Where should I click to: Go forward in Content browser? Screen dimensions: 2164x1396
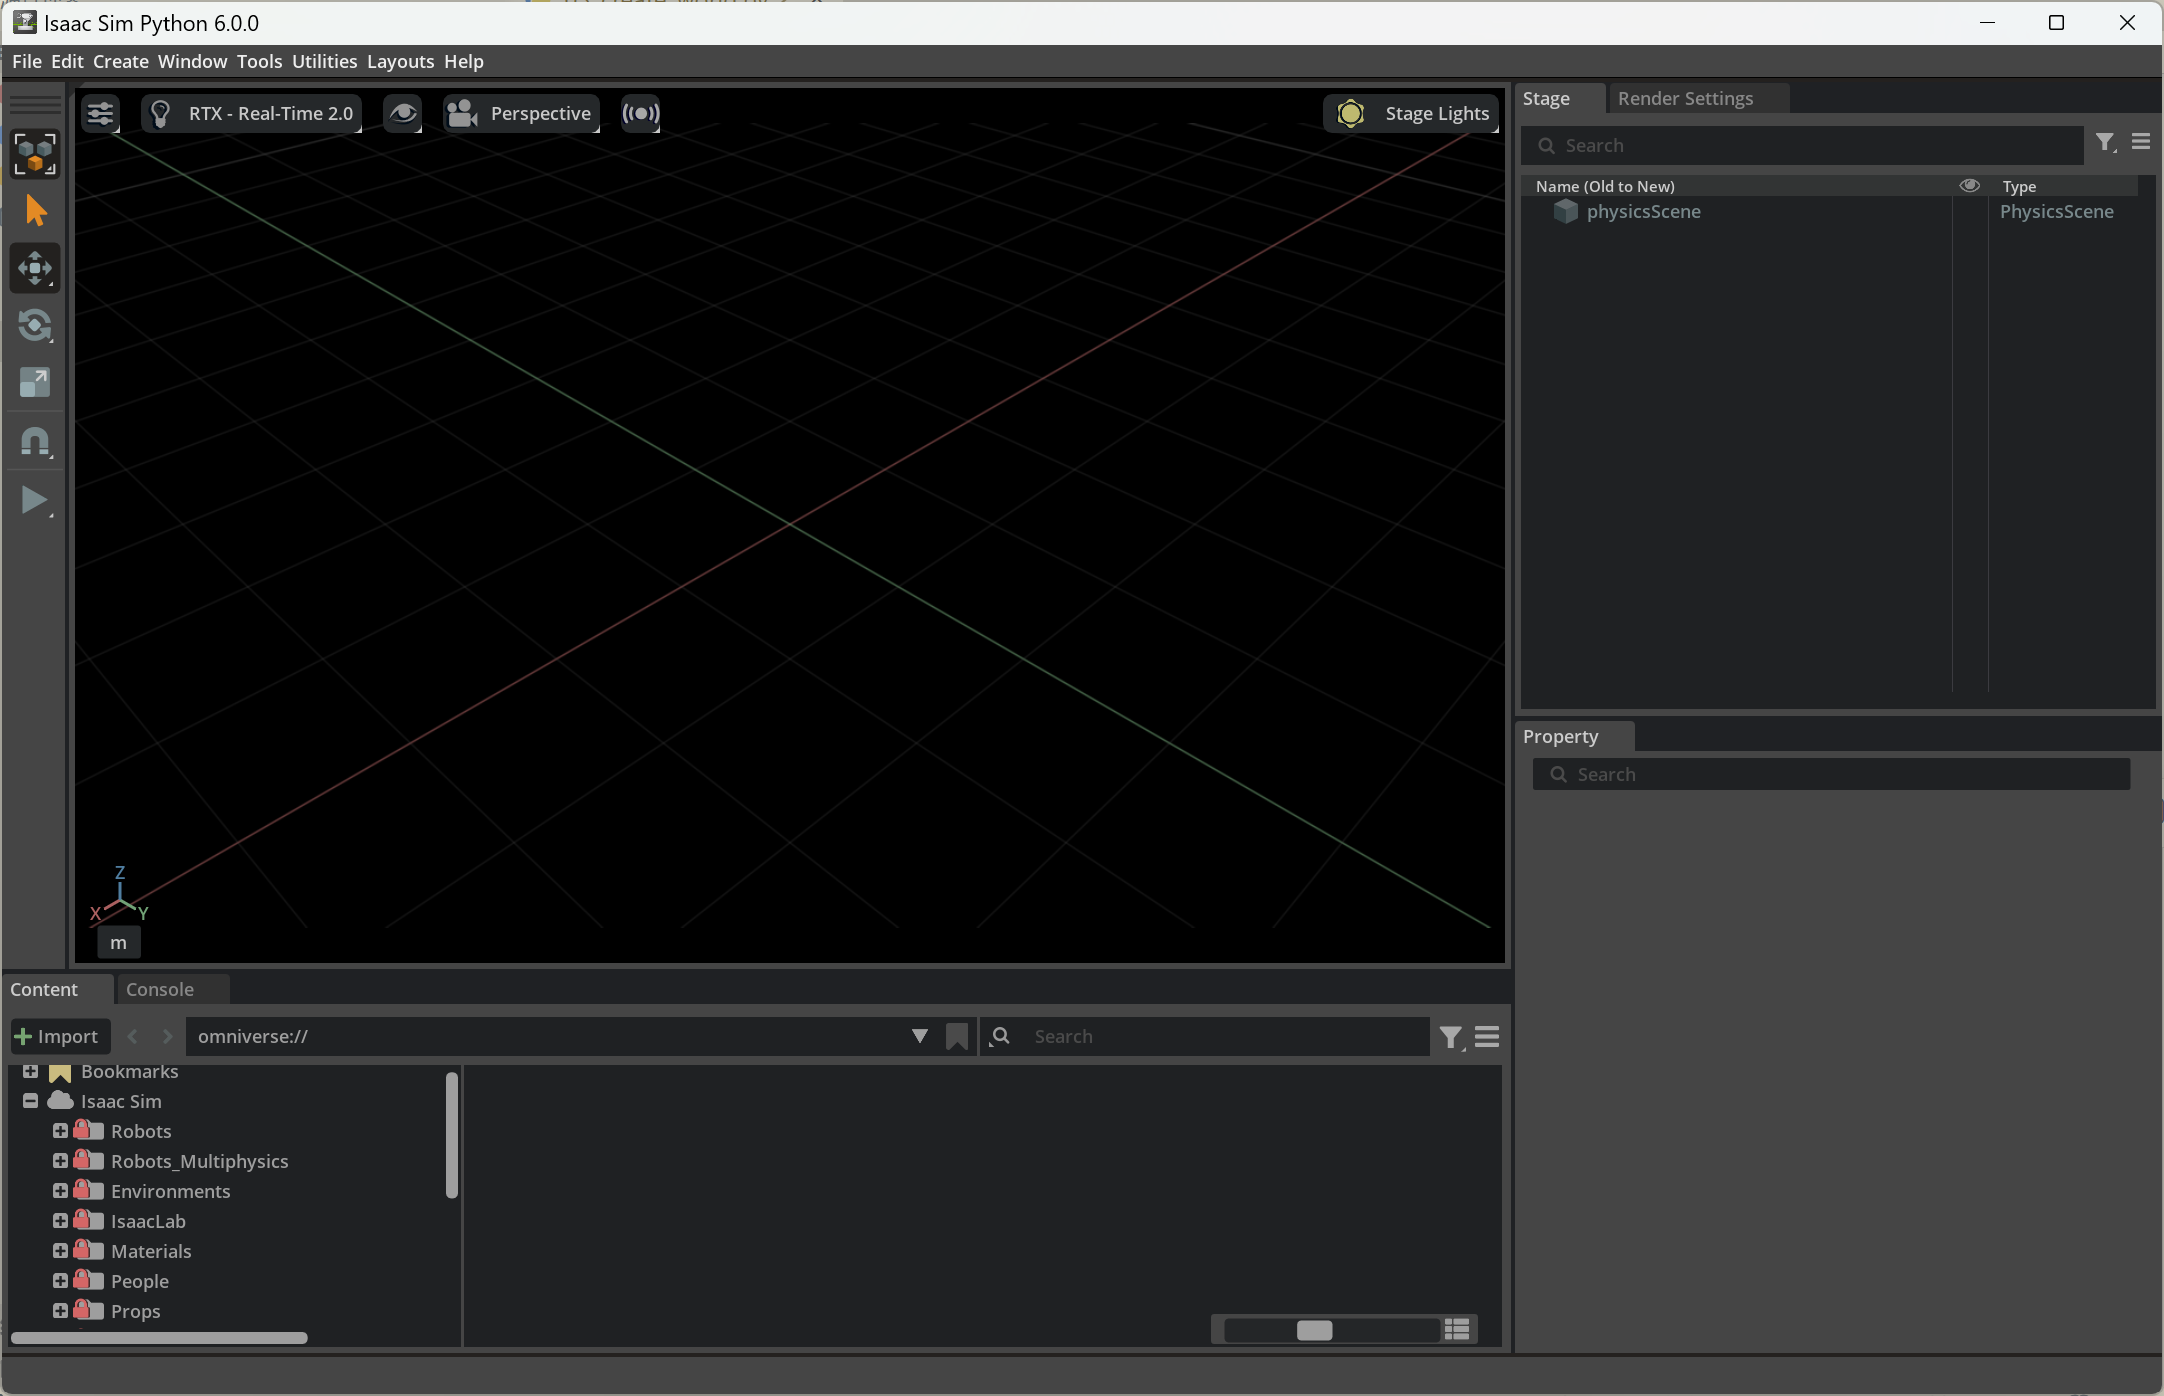click(x=167, y=1036)
